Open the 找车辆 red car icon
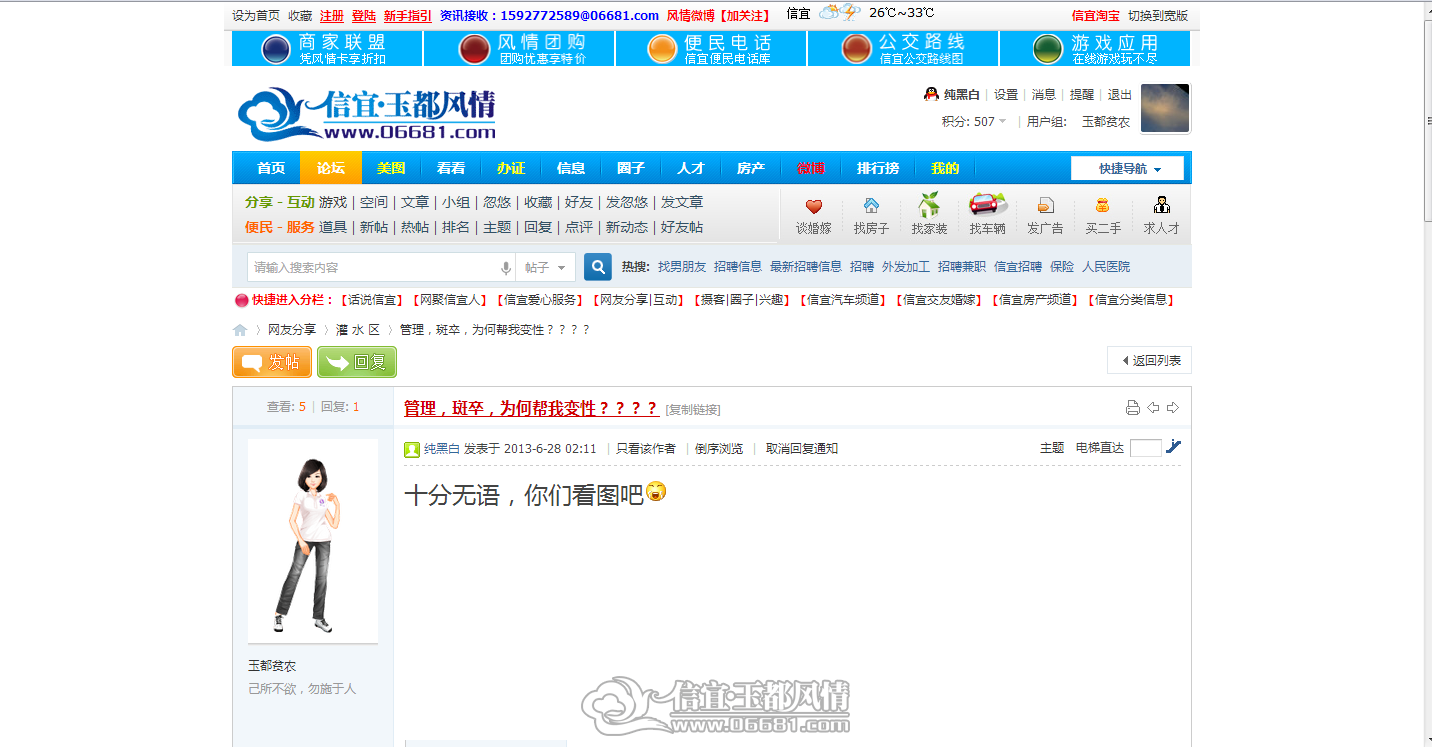Viewport: 1432px width, 747px height. [x=987, y=204]
